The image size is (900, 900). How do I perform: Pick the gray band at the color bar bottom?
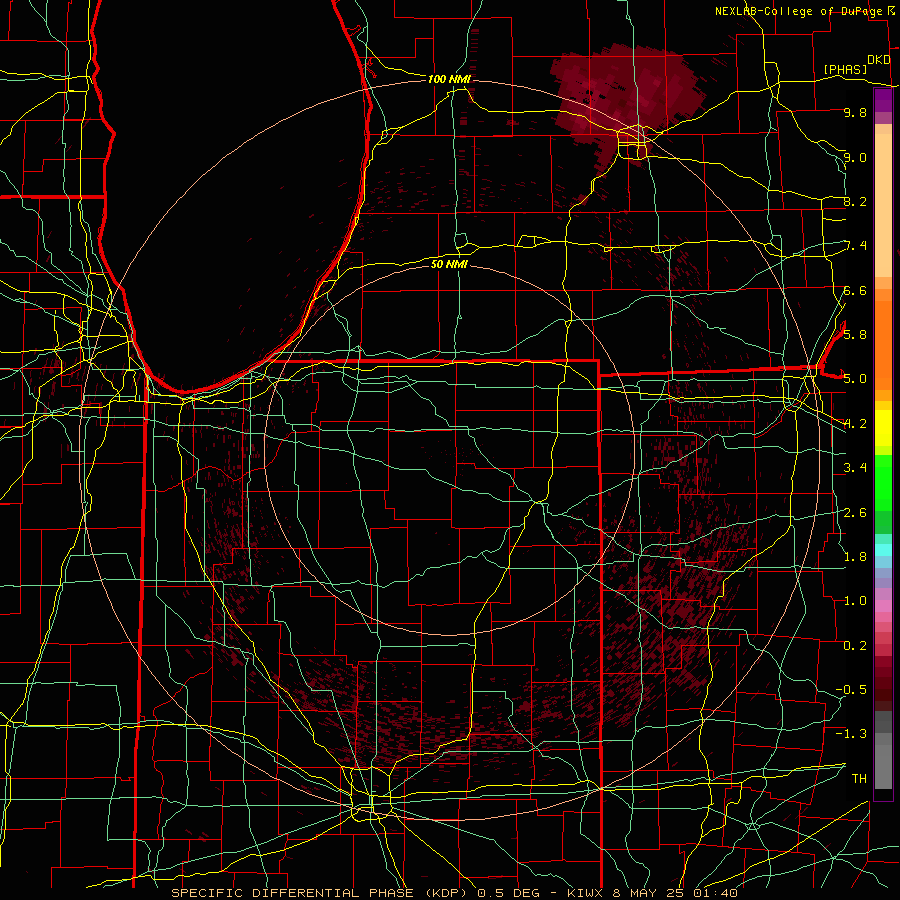(x=883, y=763)
